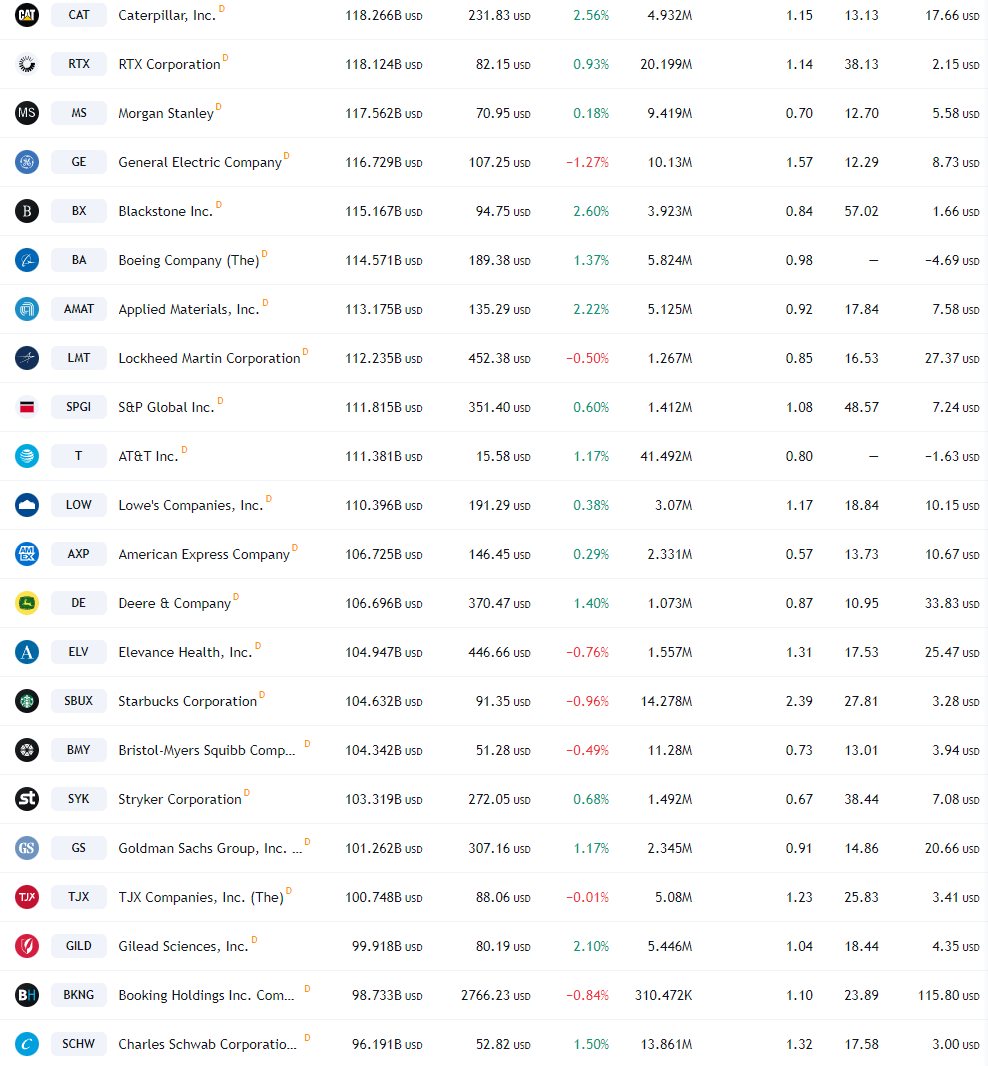This screenshot has width=988, height=1066.
Task: Click the Booking Holdings logo icon
Action: pyautogui.click(x=27, y=995)
